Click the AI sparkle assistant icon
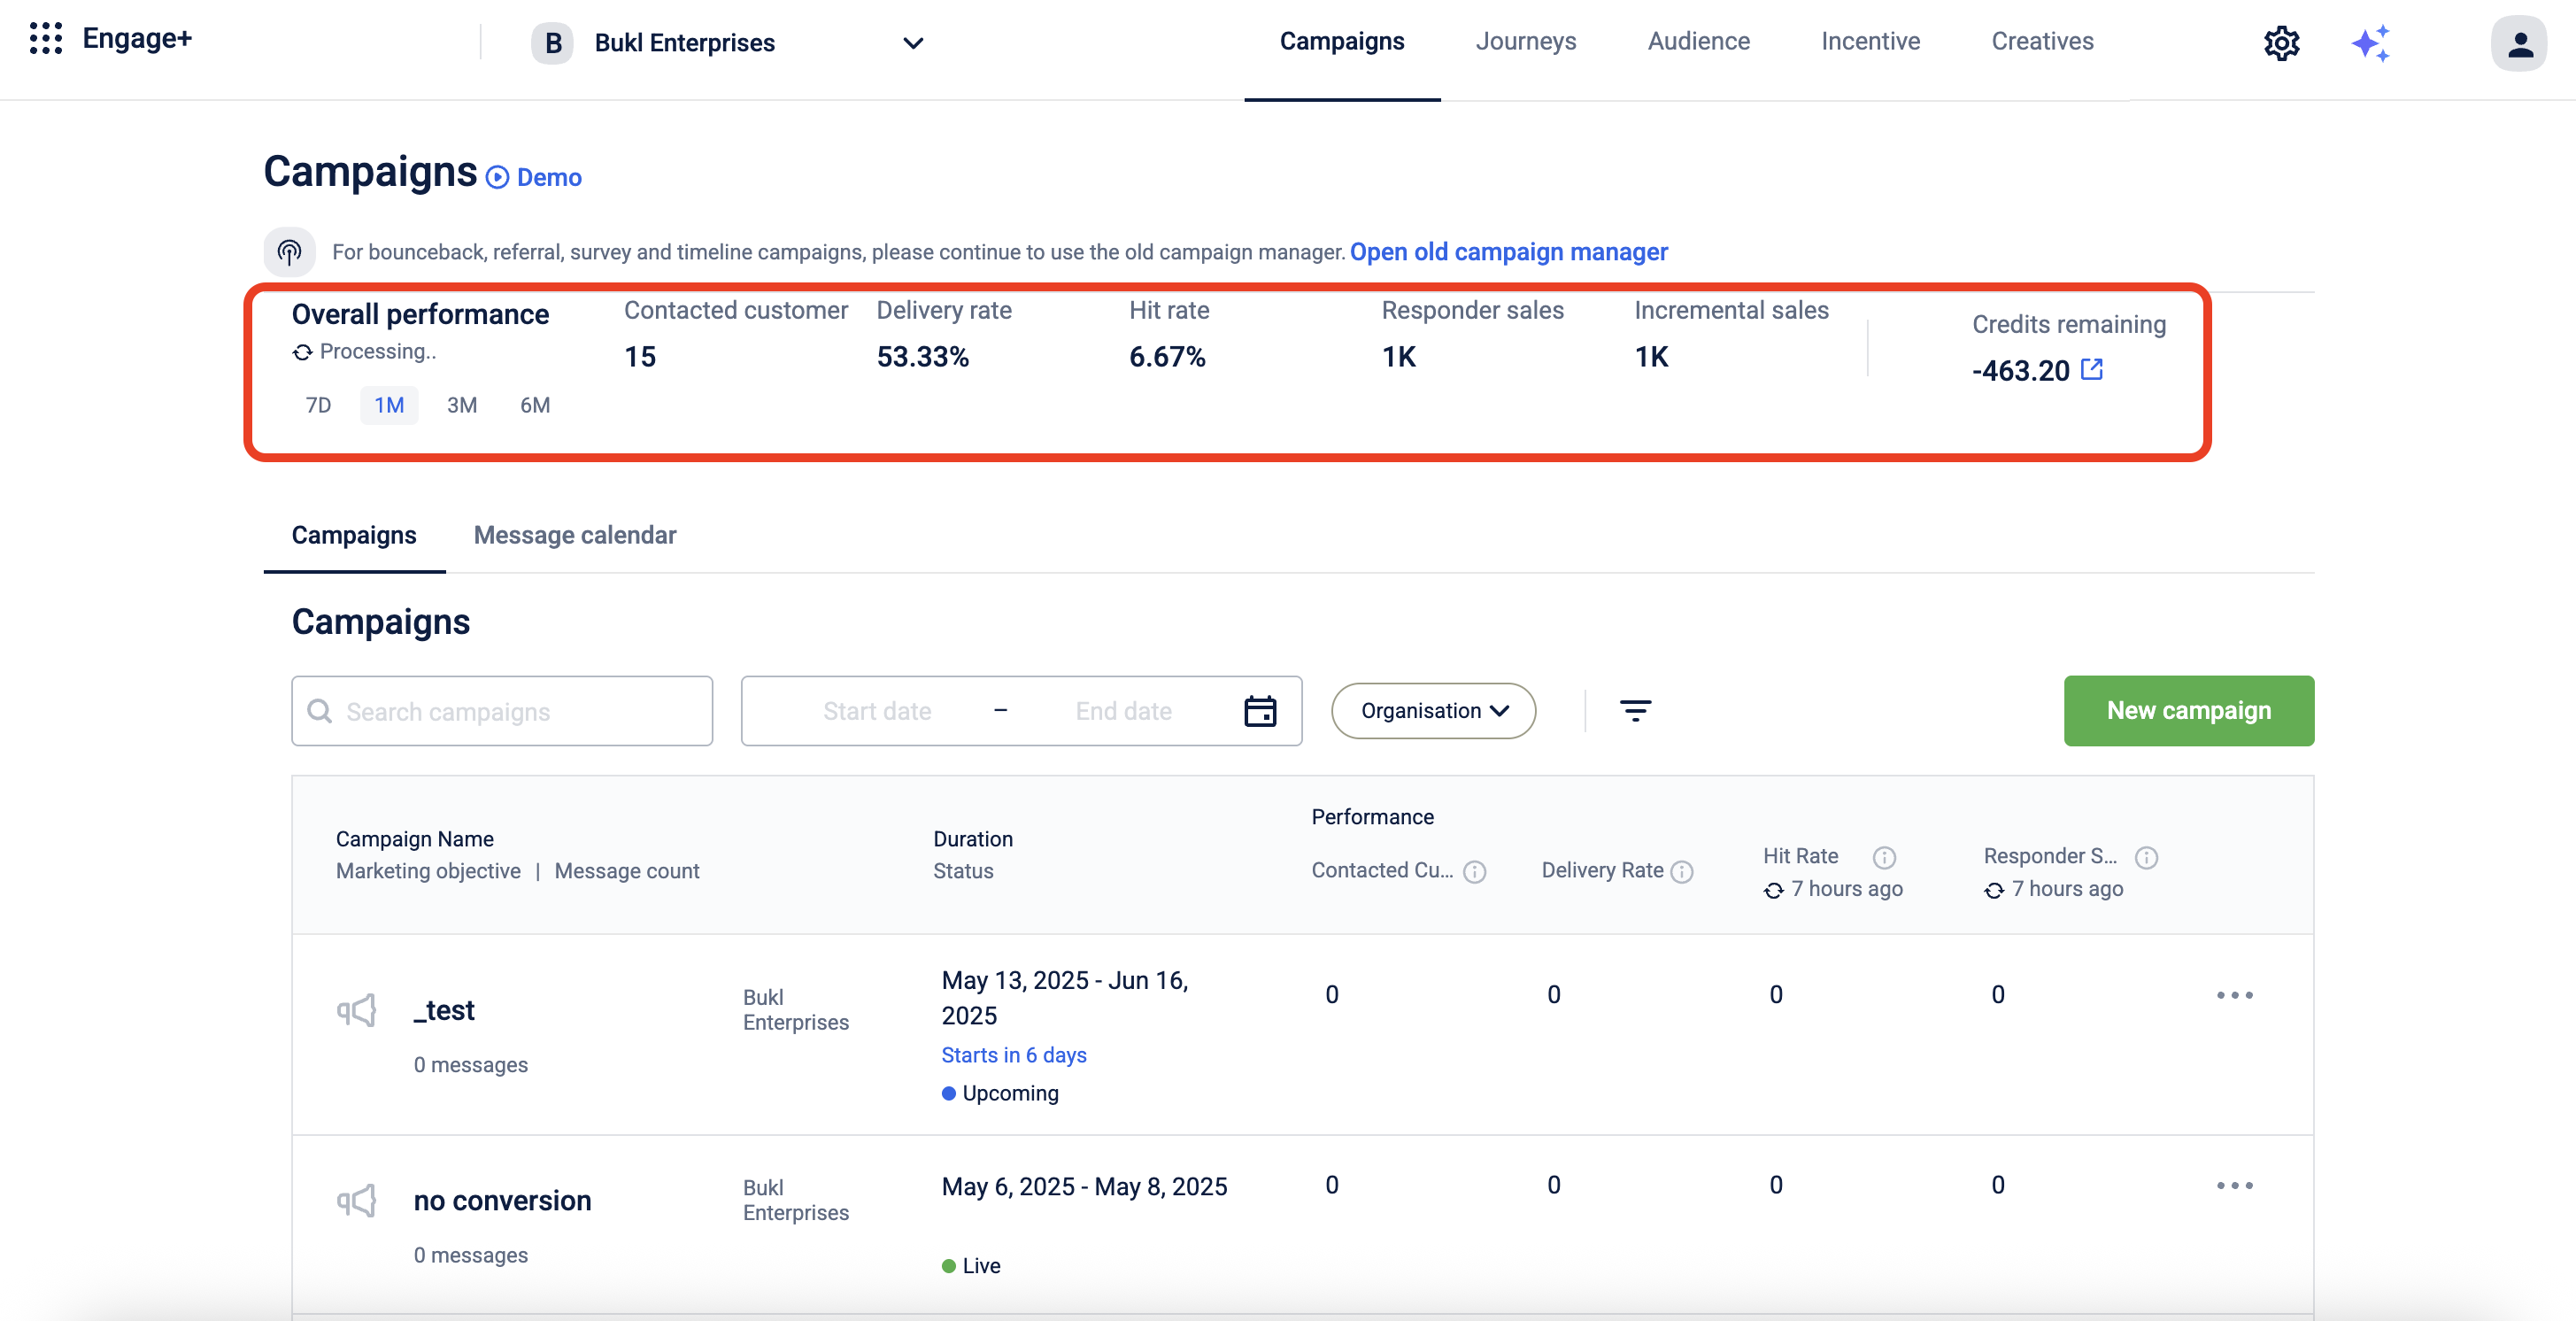This screenshot has width=2576, height=1321. [2370, 43]
